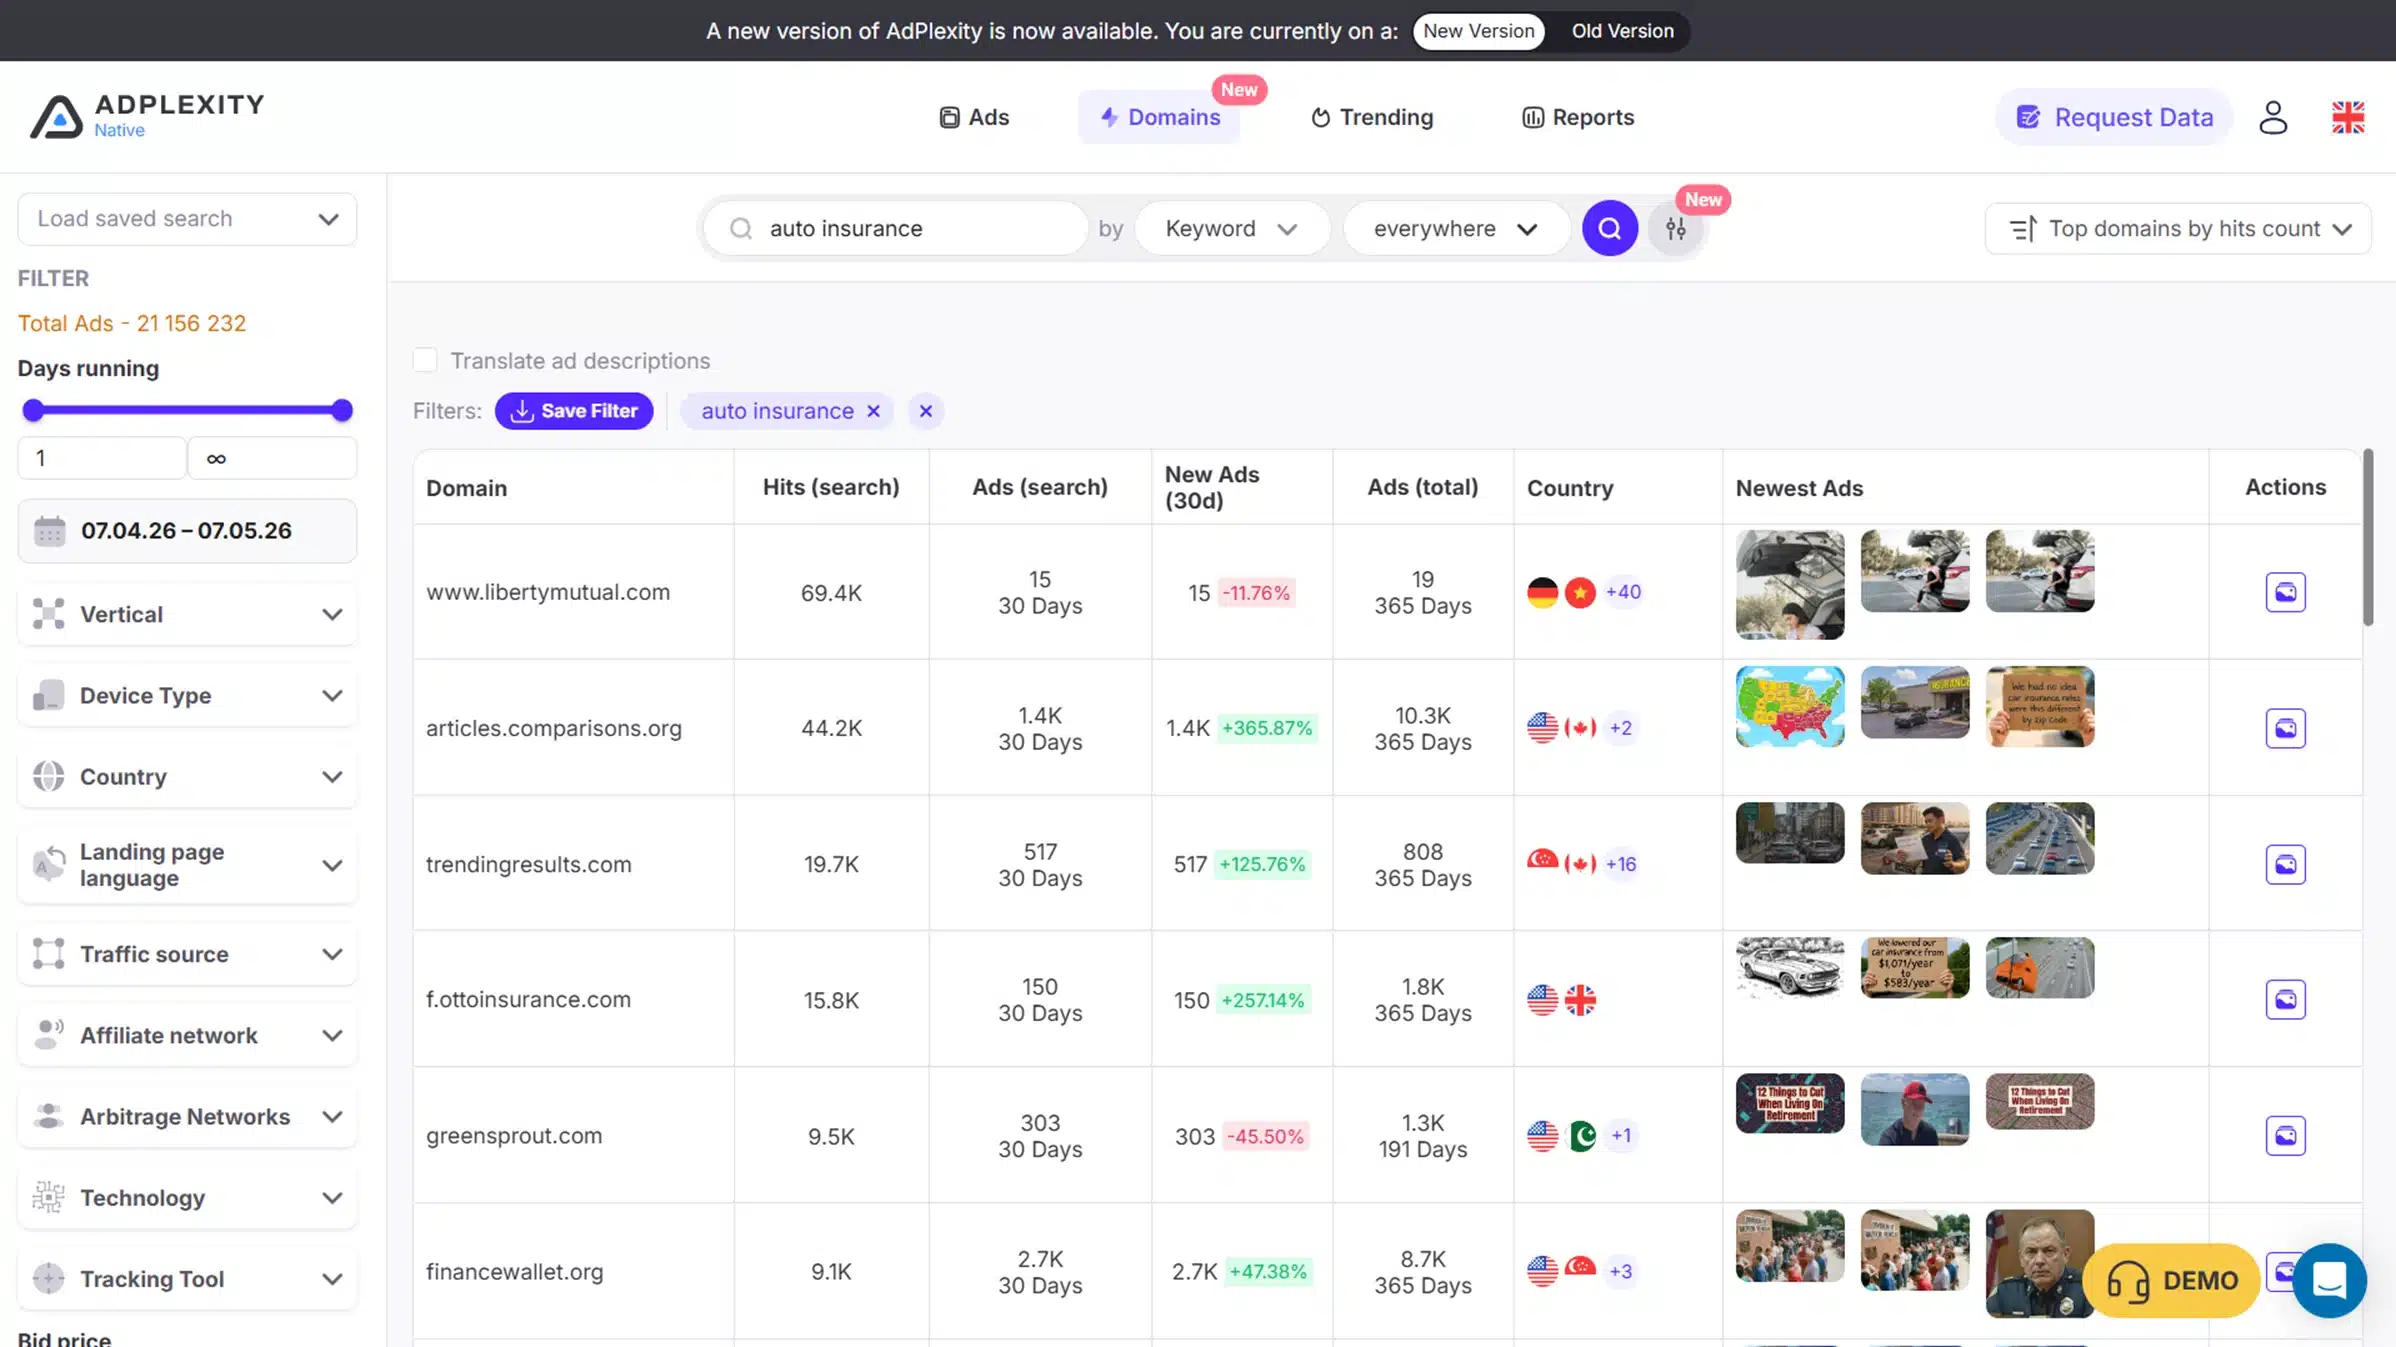Open the chat support bubble

pos(2329,1280)
